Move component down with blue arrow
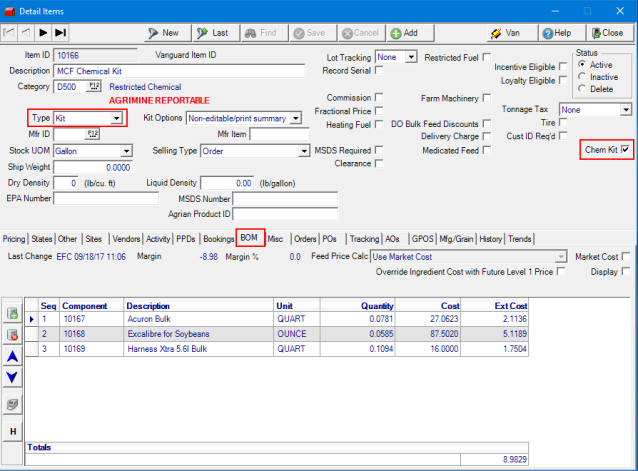 (x=14, y=377)
